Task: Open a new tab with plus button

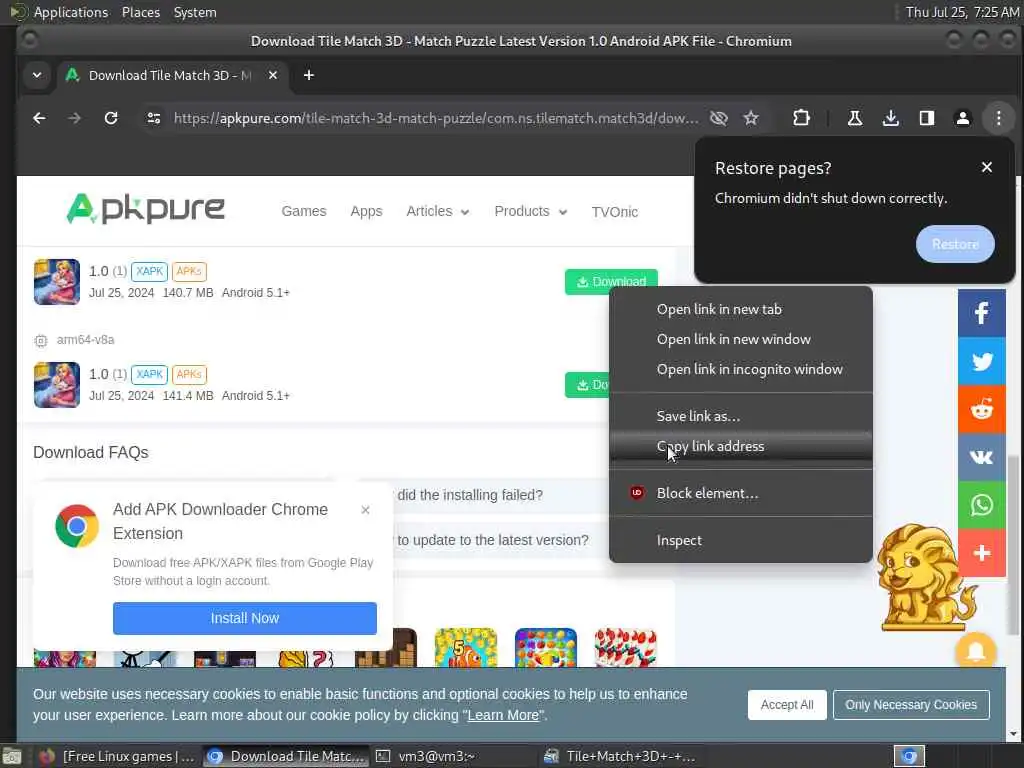Action: (x=309, y=75)
